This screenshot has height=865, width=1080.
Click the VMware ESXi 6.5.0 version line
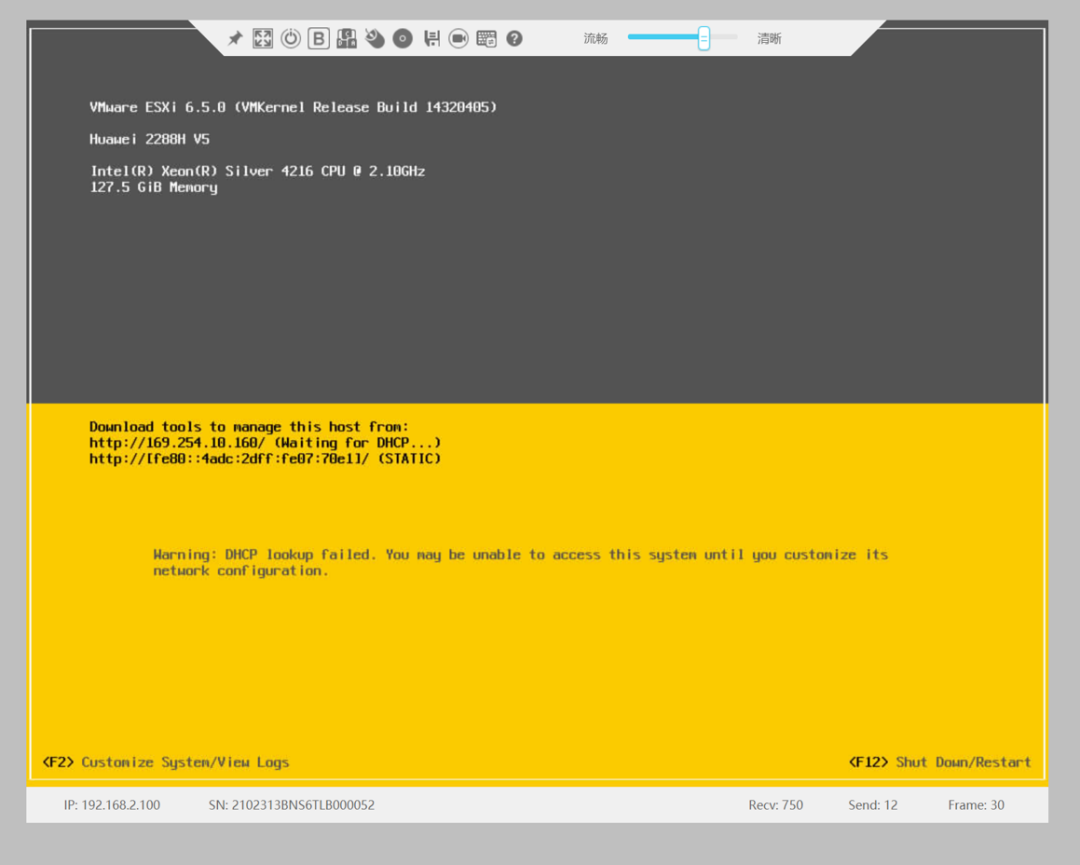tap(293, 107)
